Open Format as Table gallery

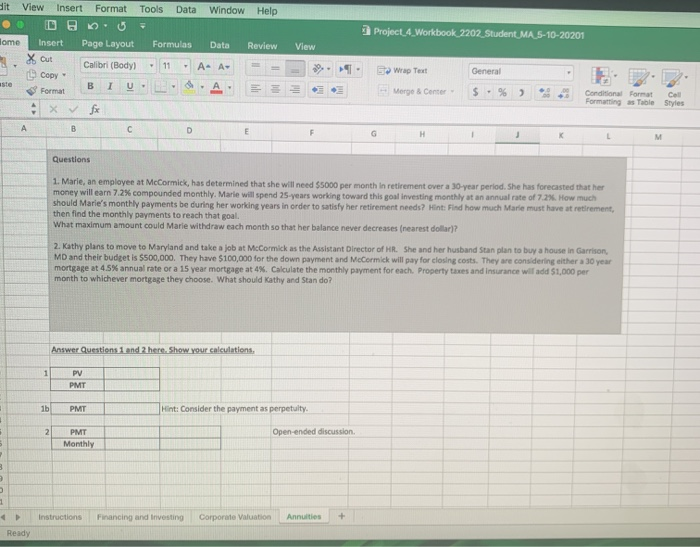tap(641, 87)
